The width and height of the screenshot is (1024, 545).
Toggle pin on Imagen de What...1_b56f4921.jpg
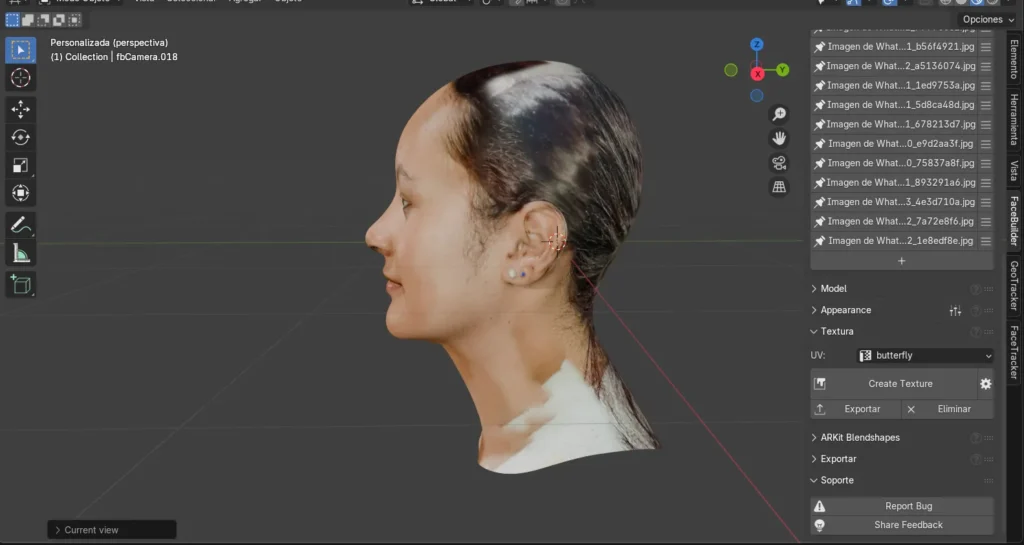pos(820,47)
